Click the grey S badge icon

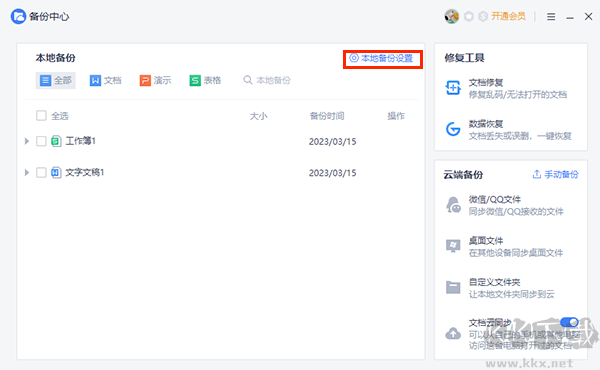483,16
